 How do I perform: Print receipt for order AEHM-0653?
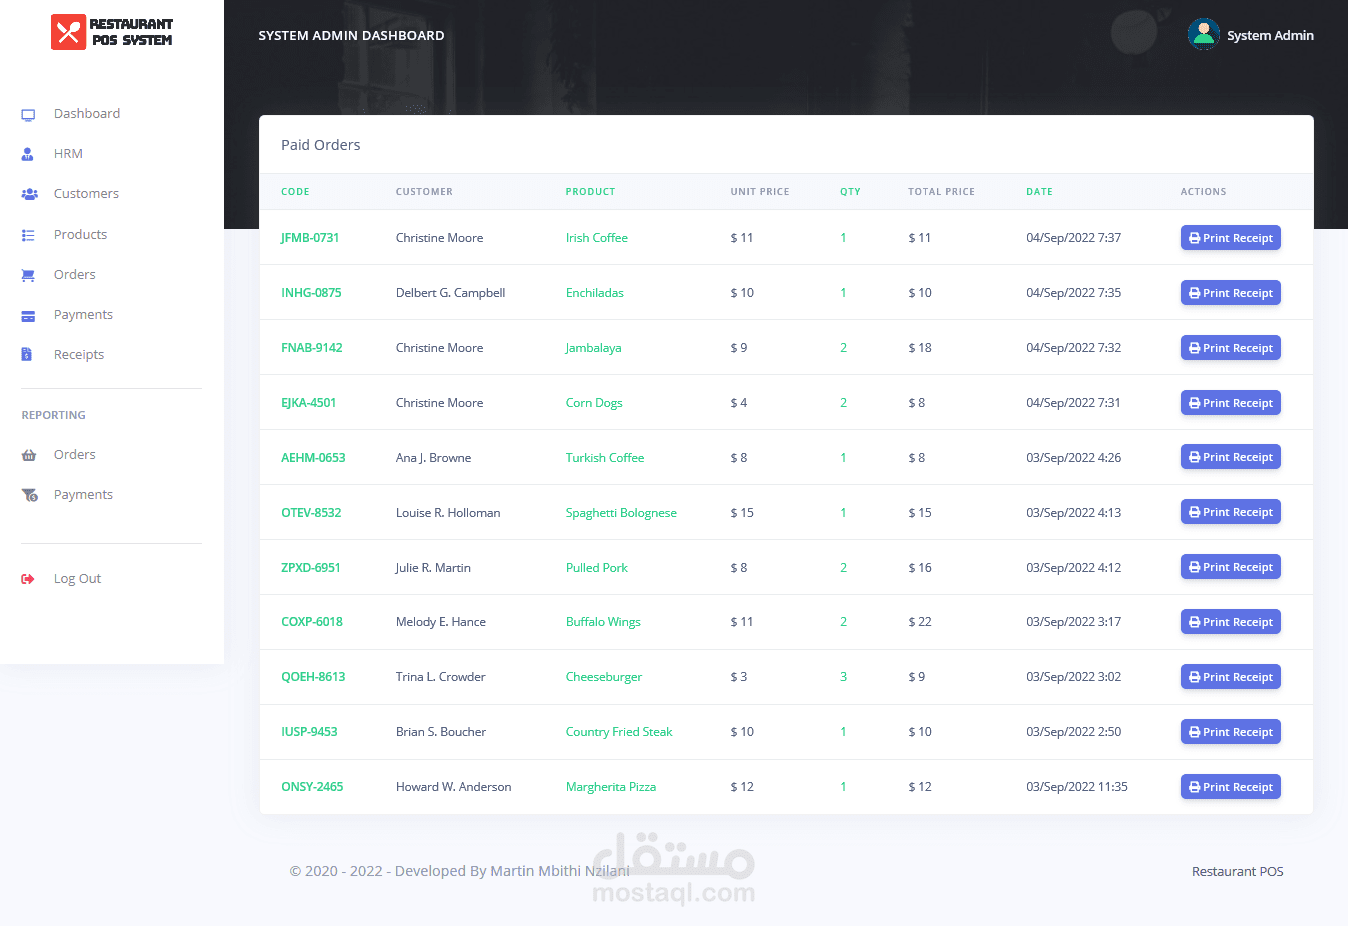click(1231, 457)
